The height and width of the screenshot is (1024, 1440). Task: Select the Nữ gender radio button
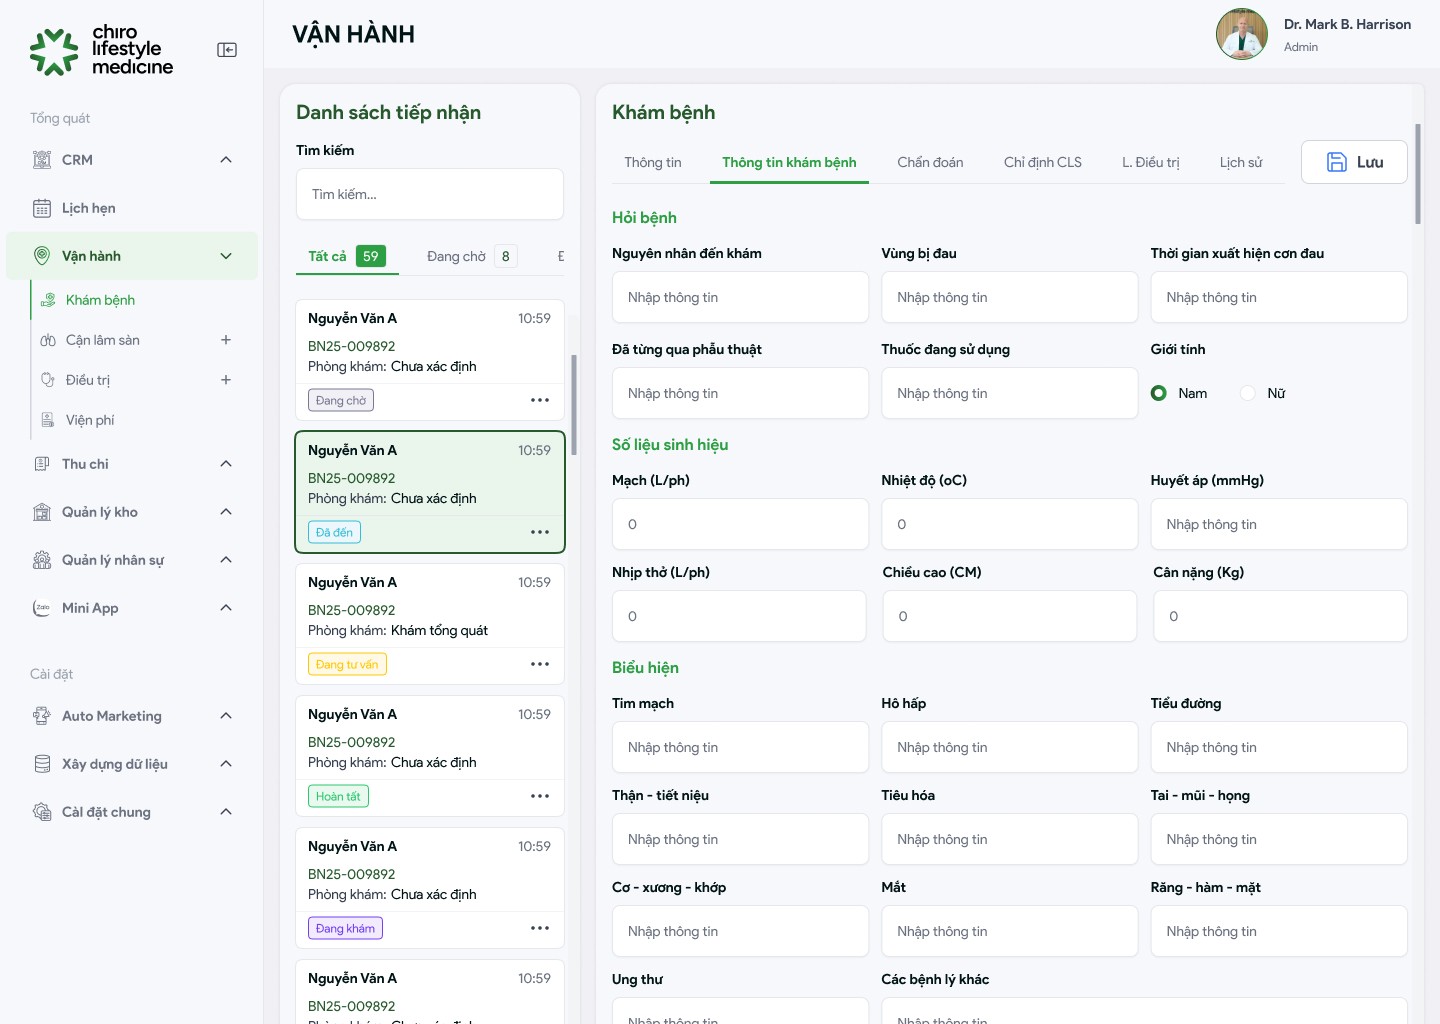coord(1248,393)
